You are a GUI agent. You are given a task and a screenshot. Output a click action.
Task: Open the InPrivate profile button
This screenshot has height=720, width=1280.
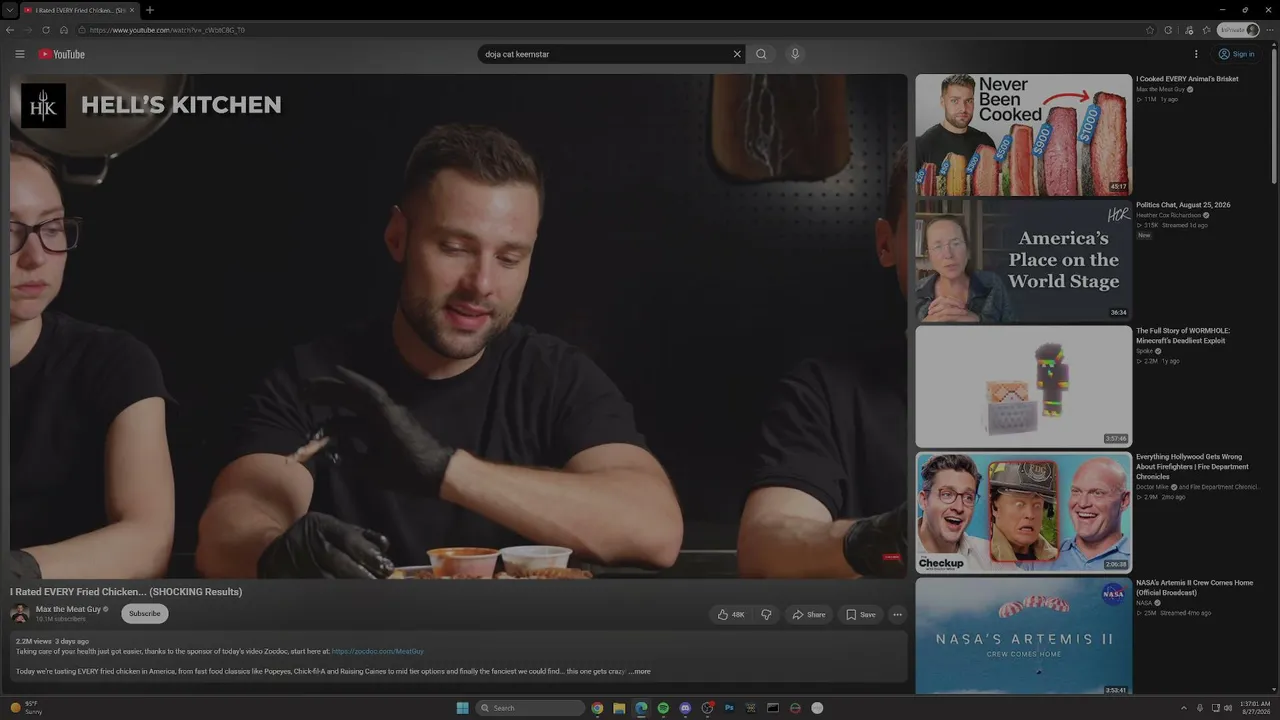click(1239, 30)
